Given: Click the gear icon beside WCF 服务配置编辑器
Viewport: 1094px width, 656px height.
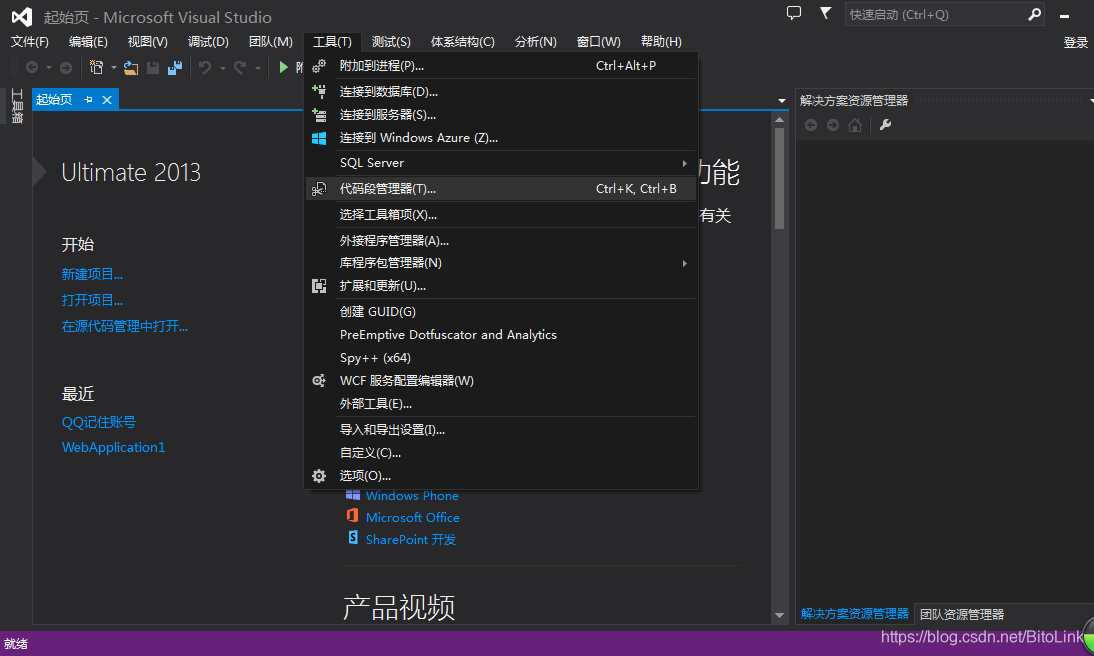Looking at the screenshot, I should (x=319, y=380).
